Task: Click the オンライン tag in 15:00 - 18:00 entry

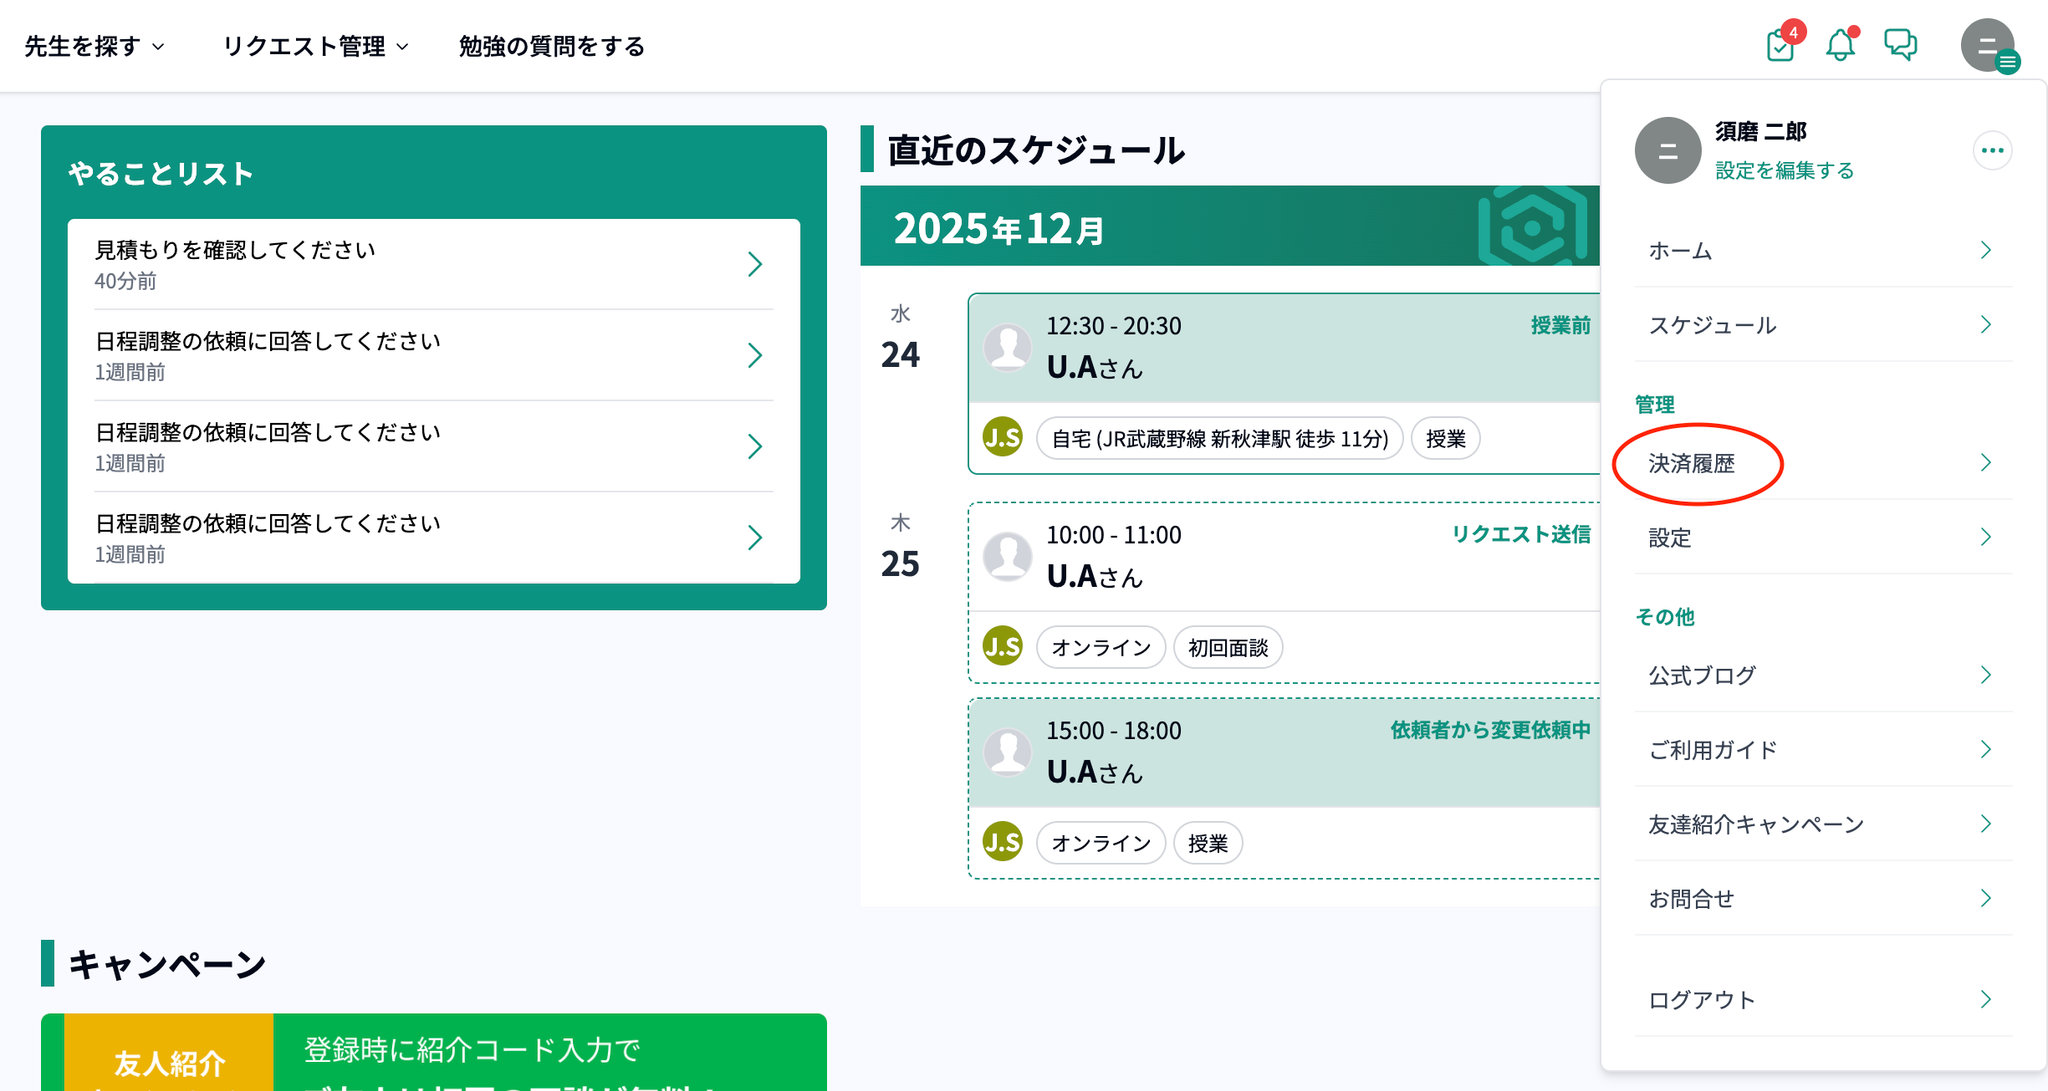Action: click(1101, 843)
